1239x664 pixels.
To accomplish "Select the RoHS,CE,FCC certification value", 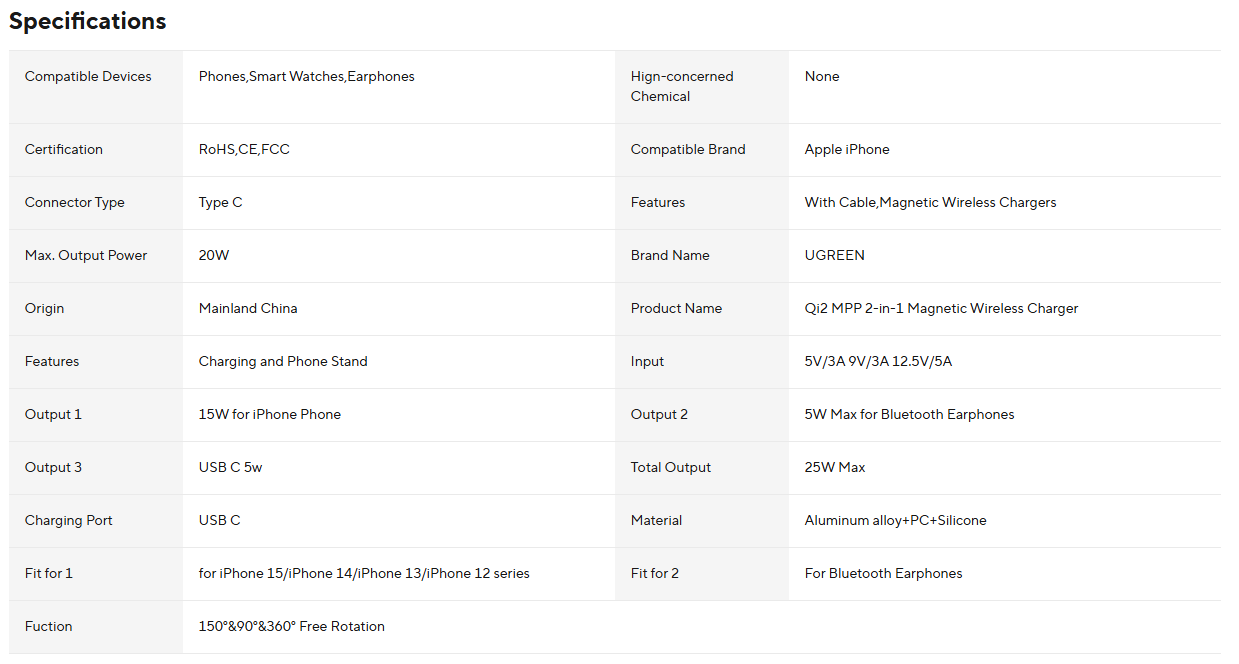I will [244, 149].
